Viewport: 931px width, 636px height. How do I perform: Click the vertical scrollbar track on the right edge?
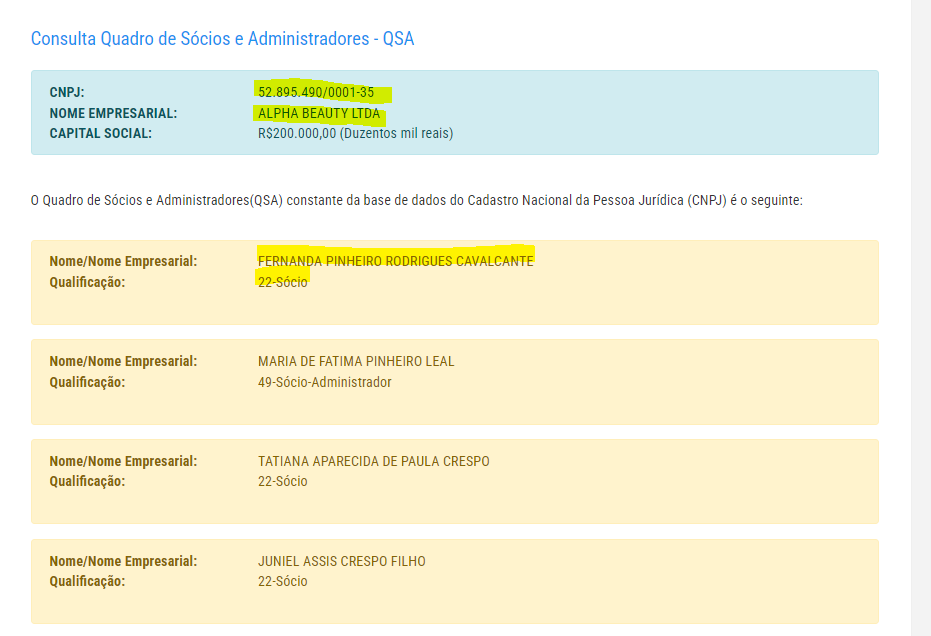point(921,318)
